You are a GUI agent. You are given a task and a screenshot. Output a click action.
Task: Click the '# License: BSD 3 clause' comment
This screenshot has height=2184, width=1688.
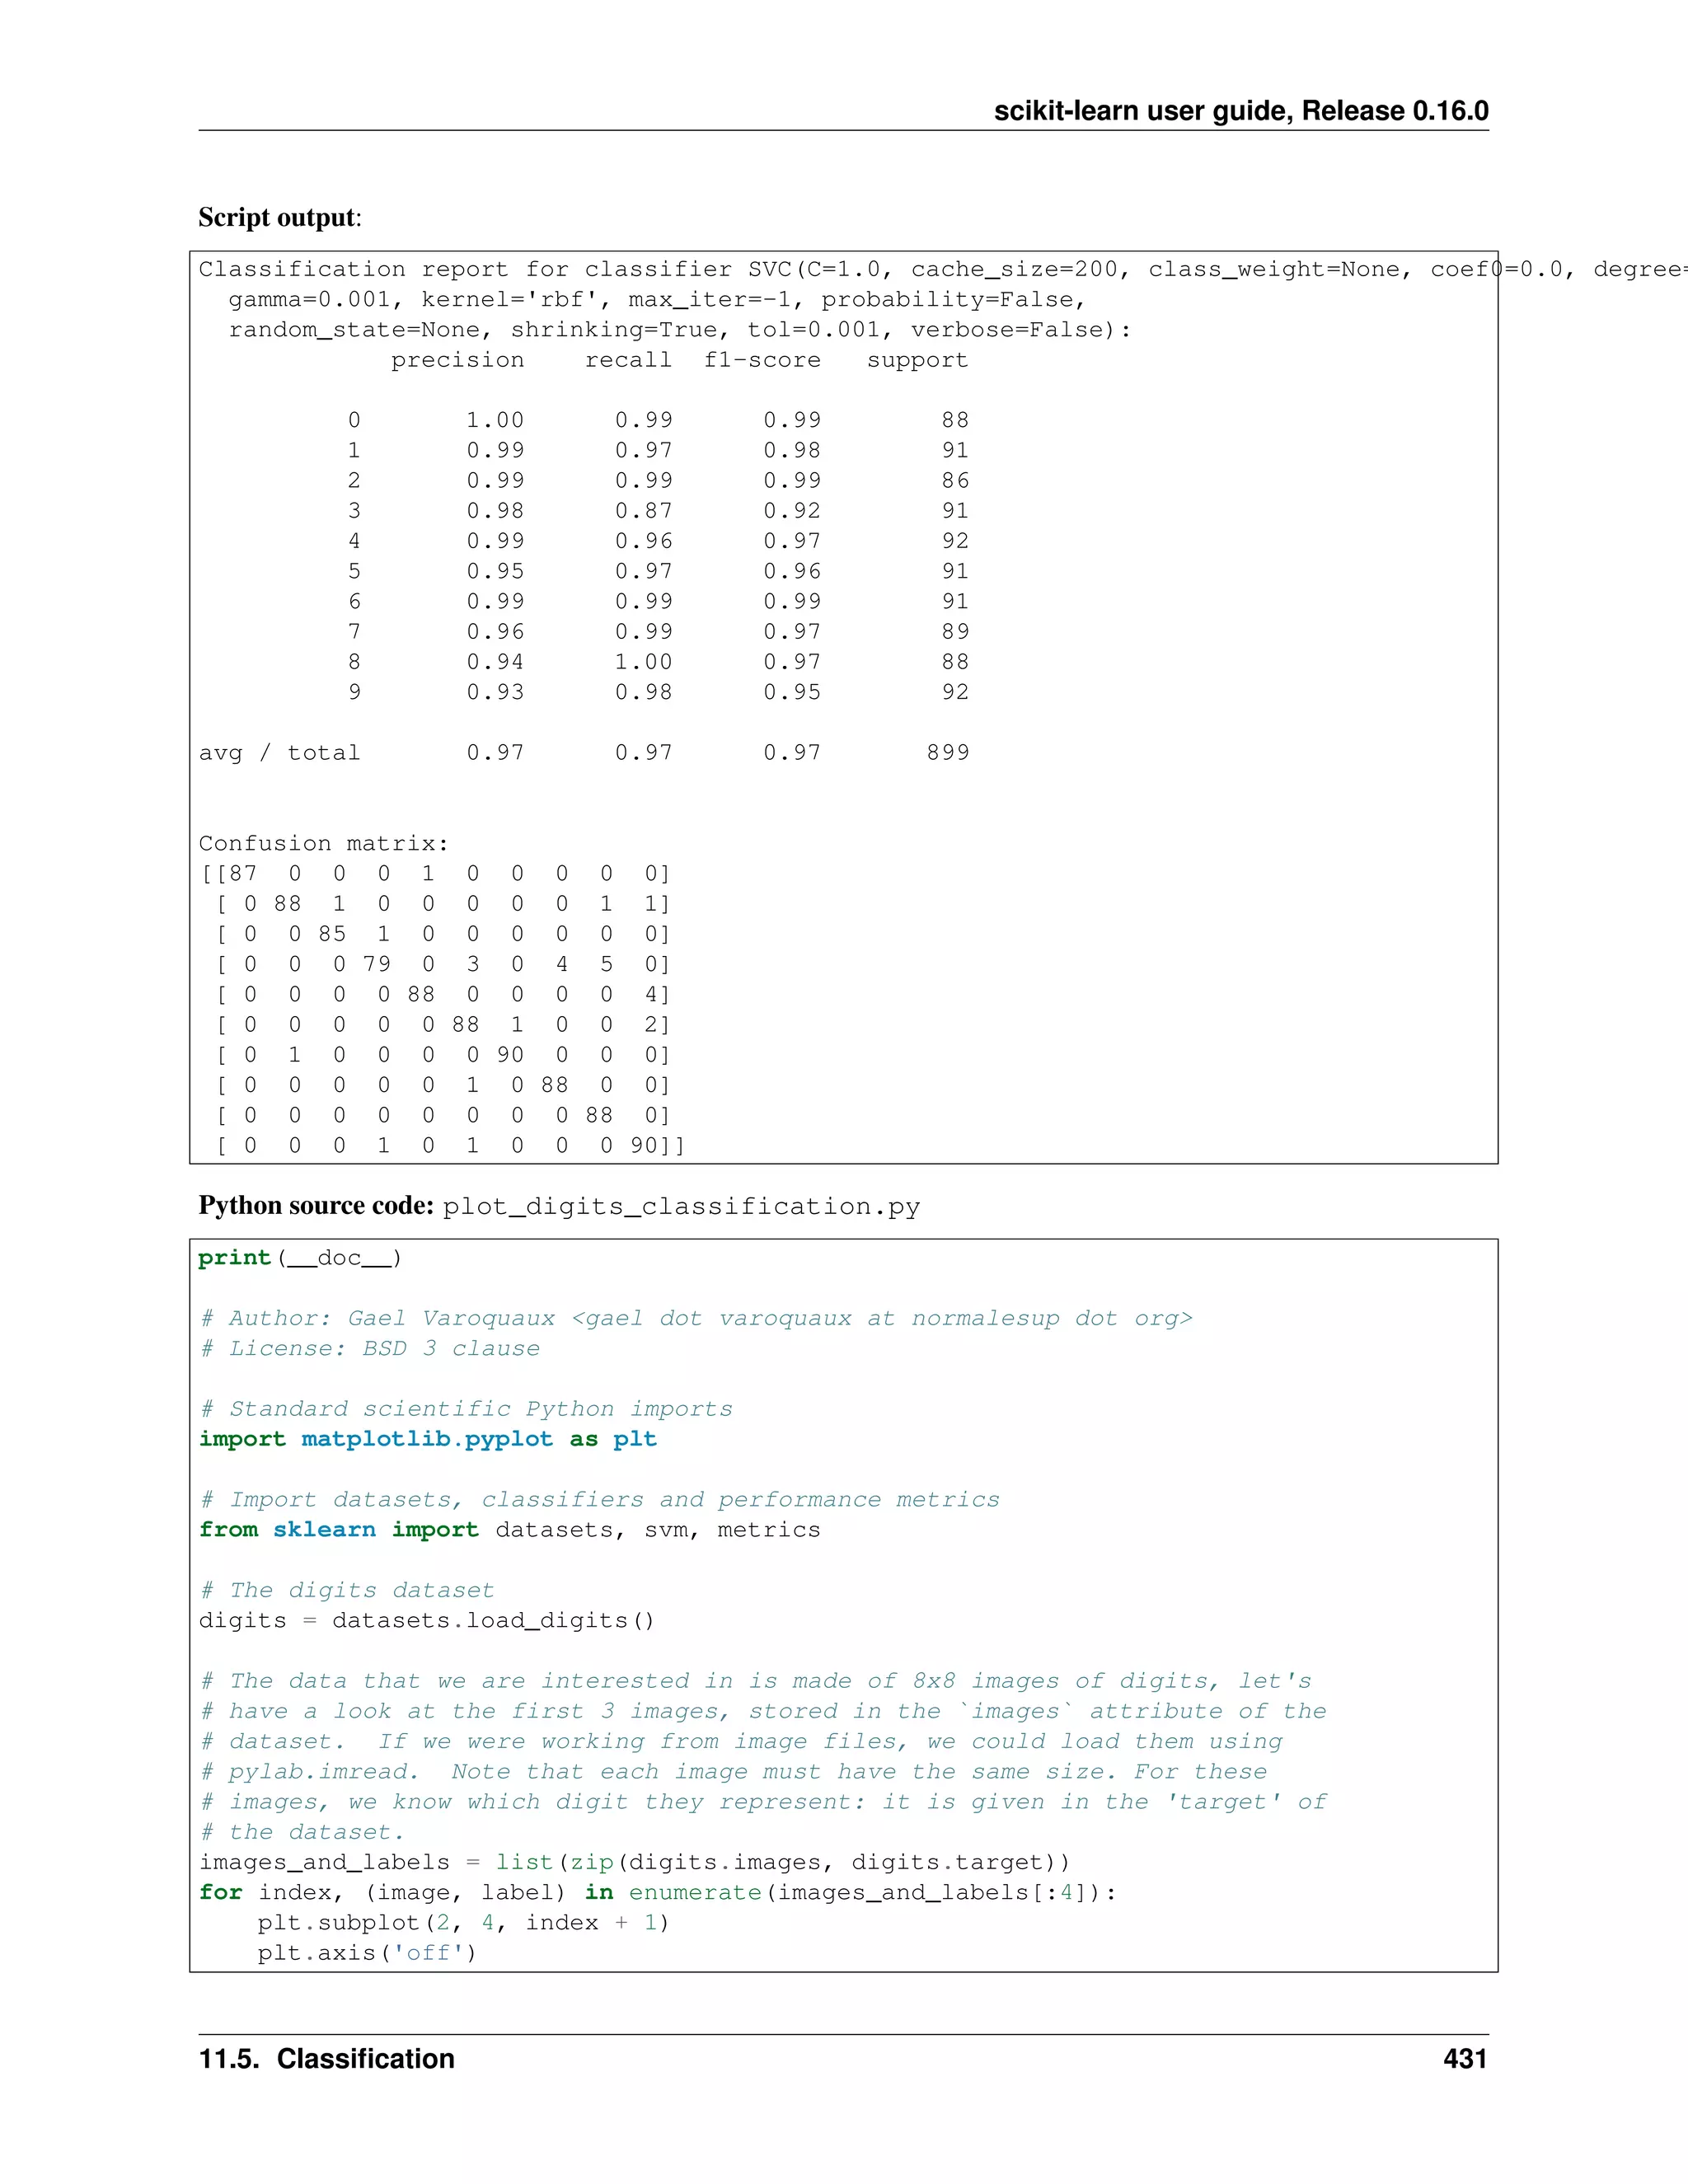point(369,1348)
